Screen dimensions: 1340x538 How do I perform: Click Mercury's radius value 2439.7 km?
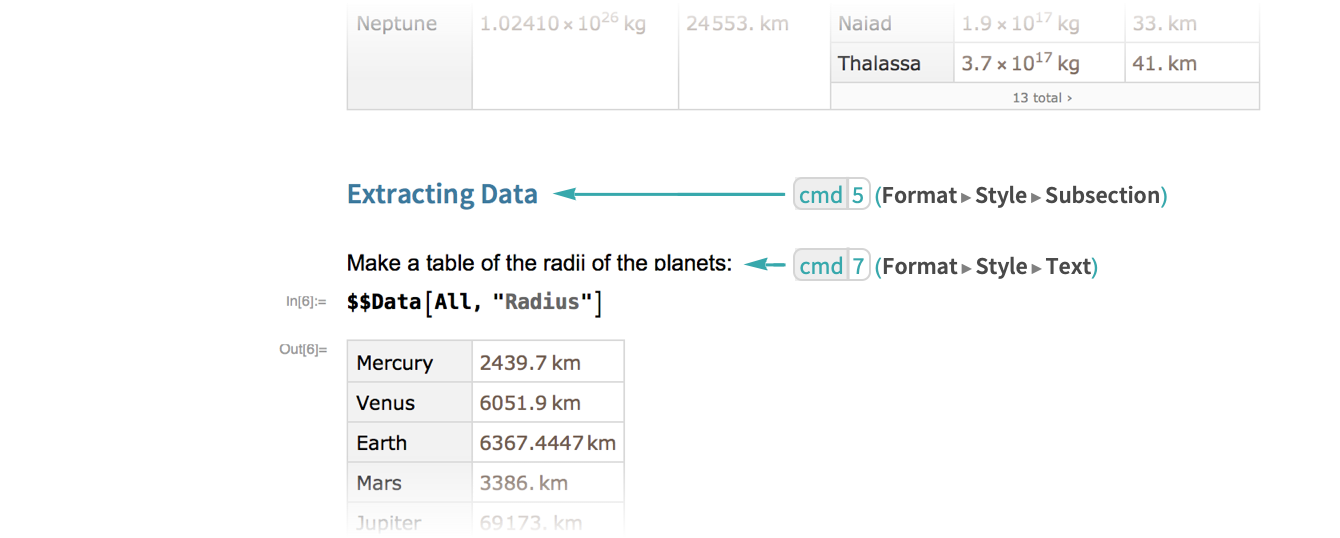click(530, 363)
